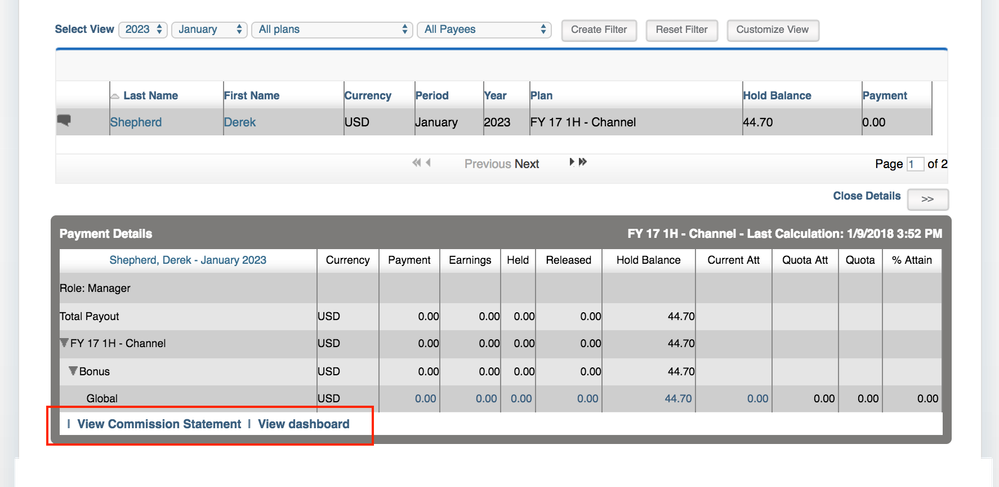Collapse the Bonus tree row
This screenshot has height=487, width=999.
[73, 370]
